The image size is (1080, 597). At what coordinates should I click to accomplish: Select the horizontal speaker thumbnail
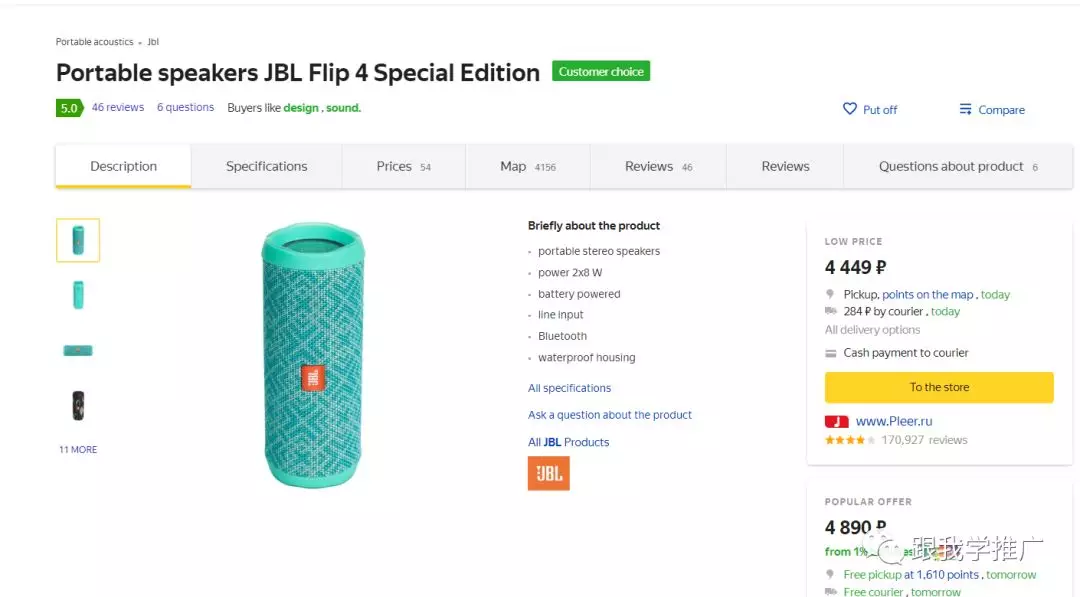(78, 351)
